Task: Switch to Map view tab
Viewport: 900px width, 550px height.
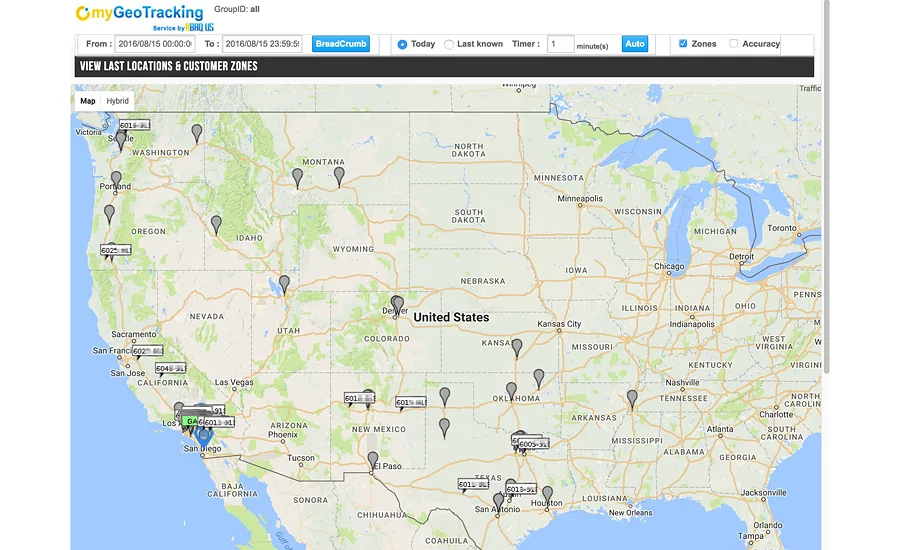Action: coord(88,101)
